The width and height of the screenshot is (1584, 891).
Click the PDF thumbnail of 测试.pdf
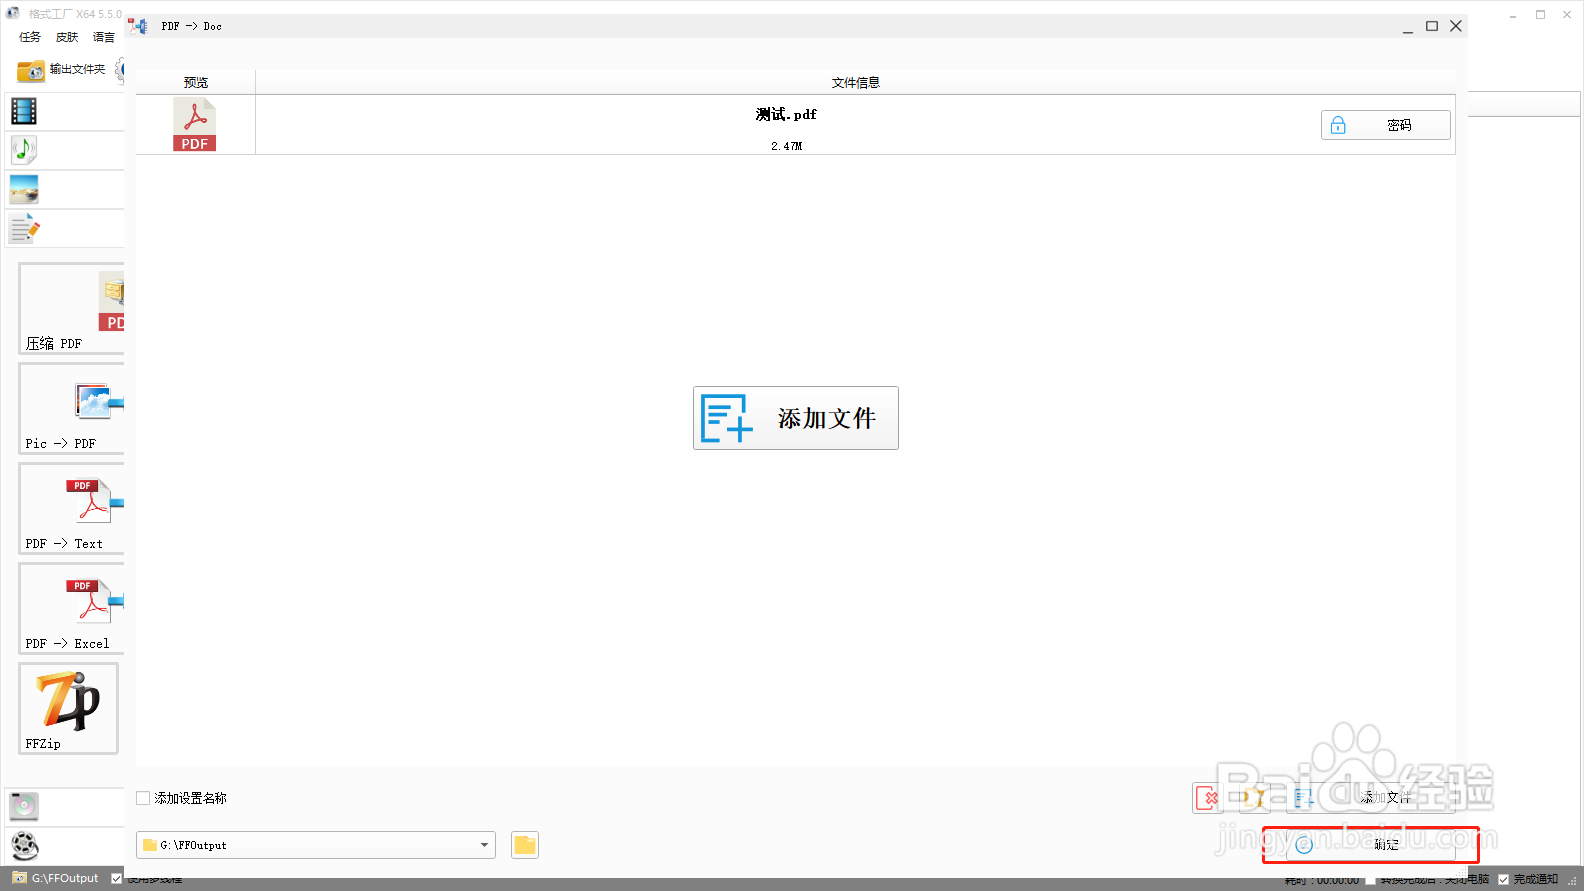tap(195, 124)
